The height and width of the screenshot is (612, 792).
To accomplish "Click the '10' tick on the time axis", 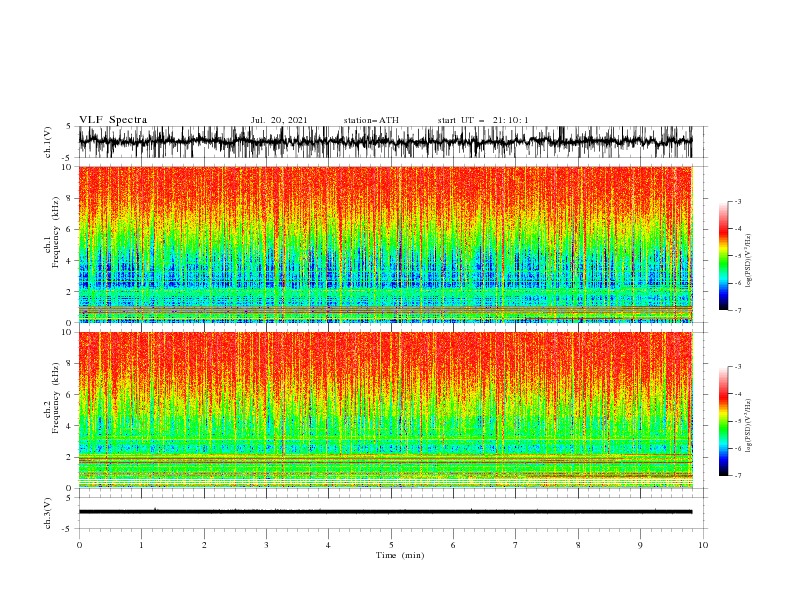I will click(703, 545).
